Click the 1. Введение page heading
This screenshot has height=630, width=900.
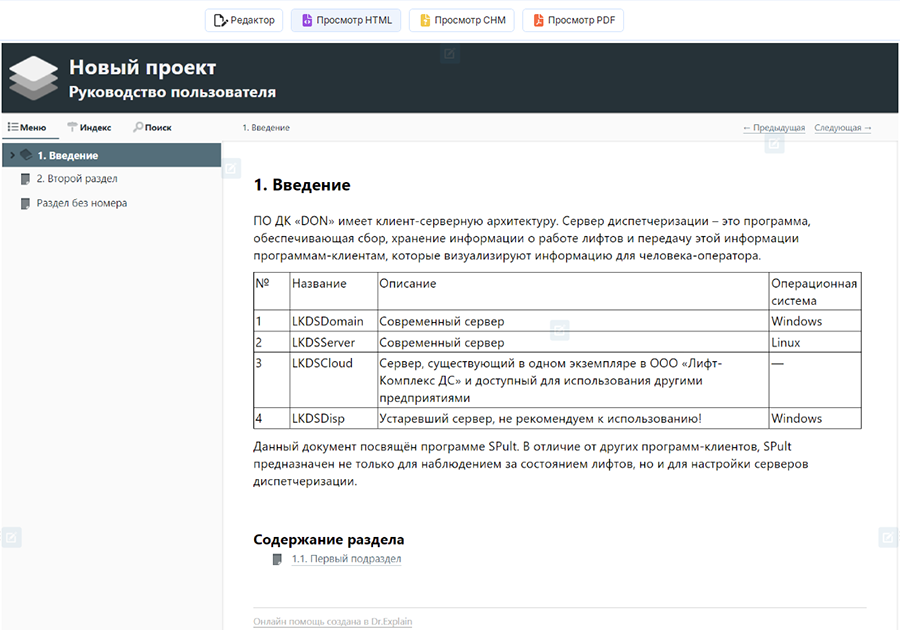point(302,185)
